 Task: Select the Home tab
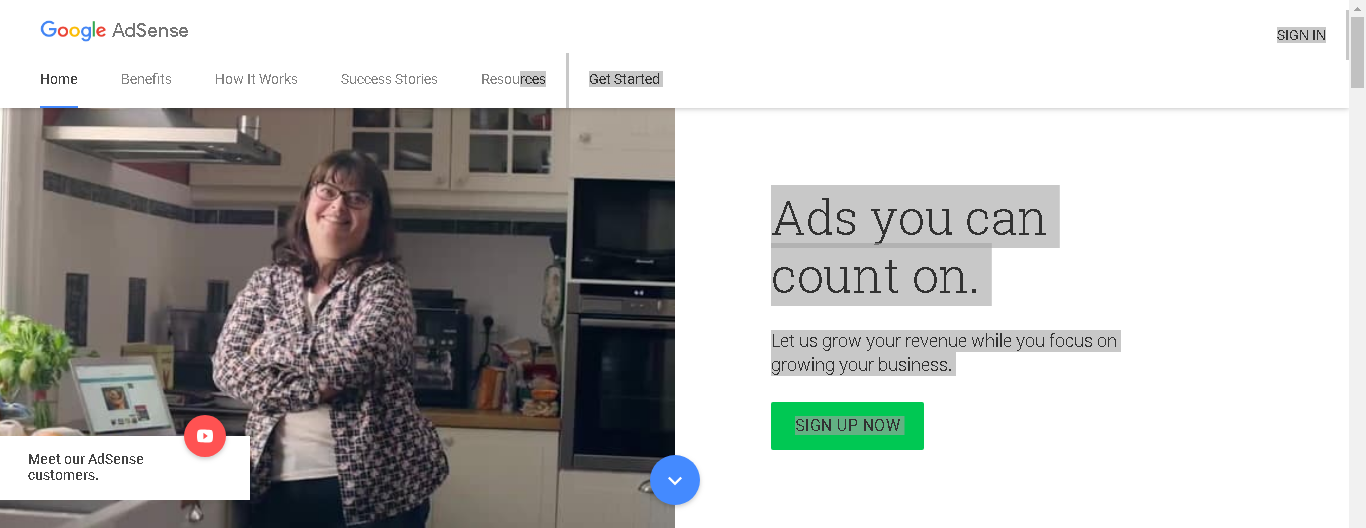click(x=59, y=79)
